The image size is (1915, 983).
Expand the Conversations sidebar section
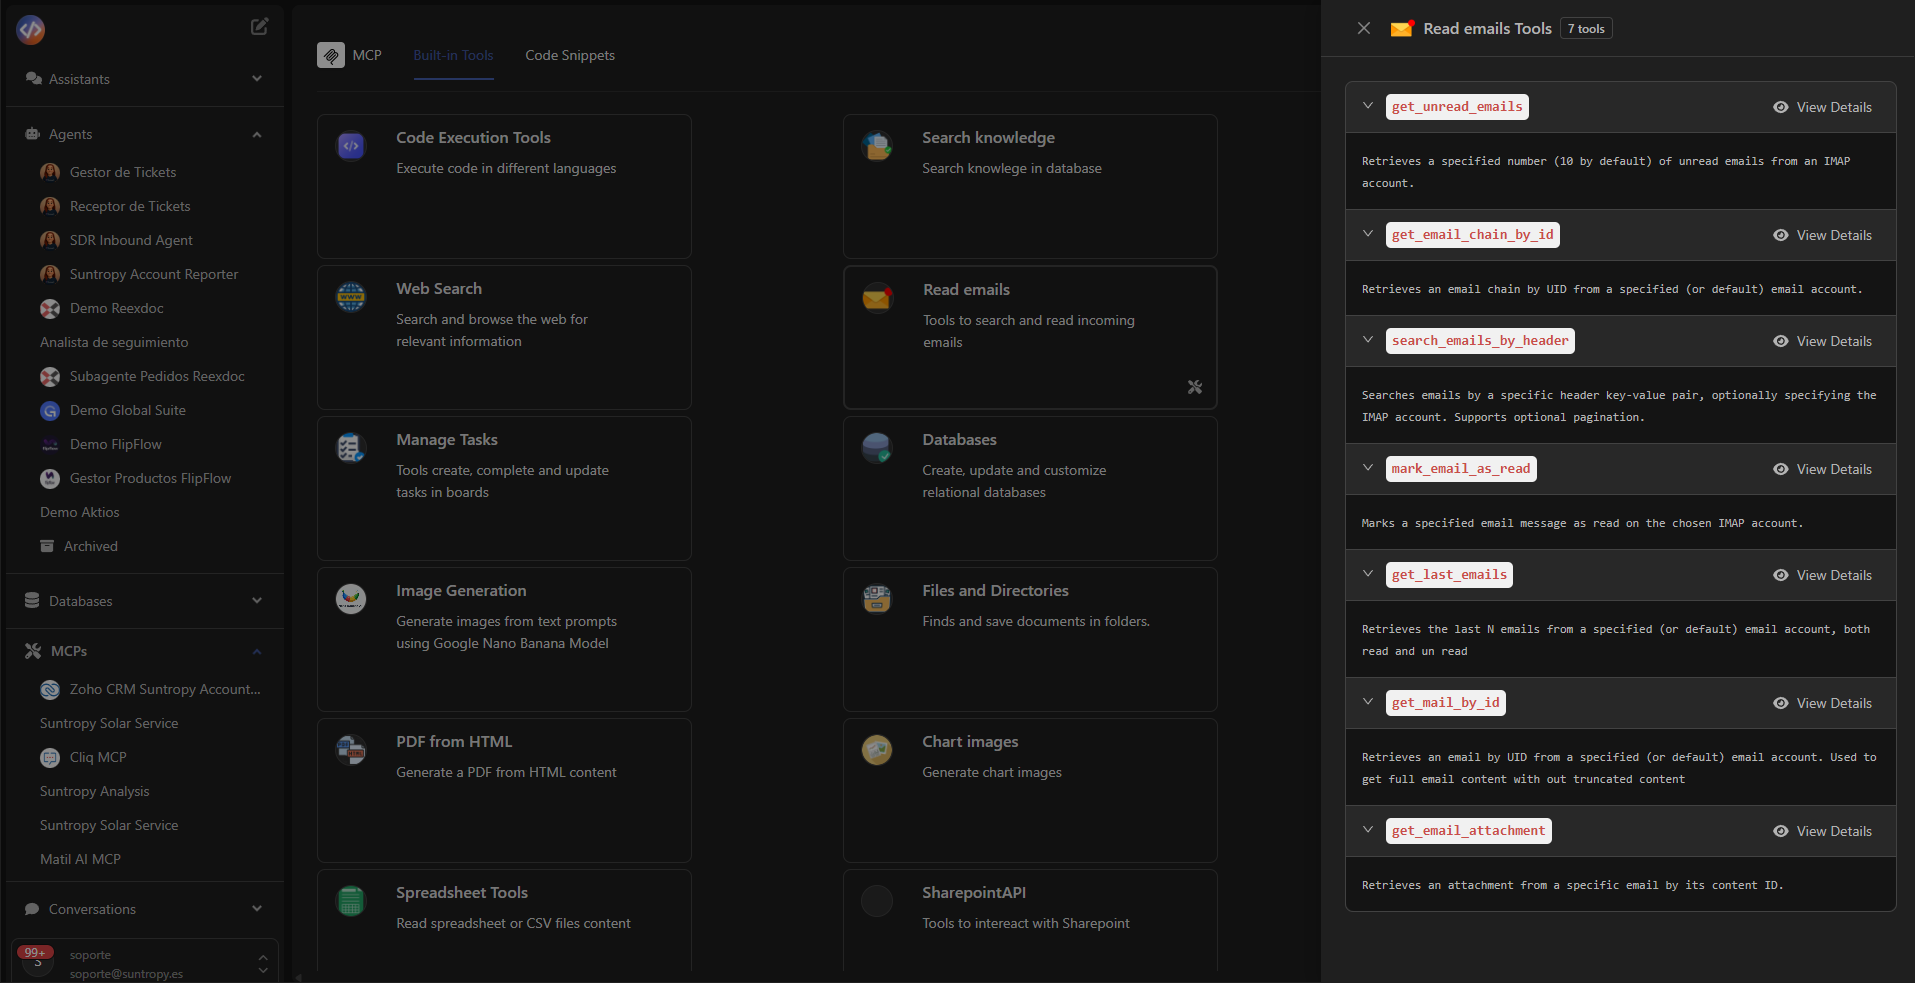click(257, 909)
